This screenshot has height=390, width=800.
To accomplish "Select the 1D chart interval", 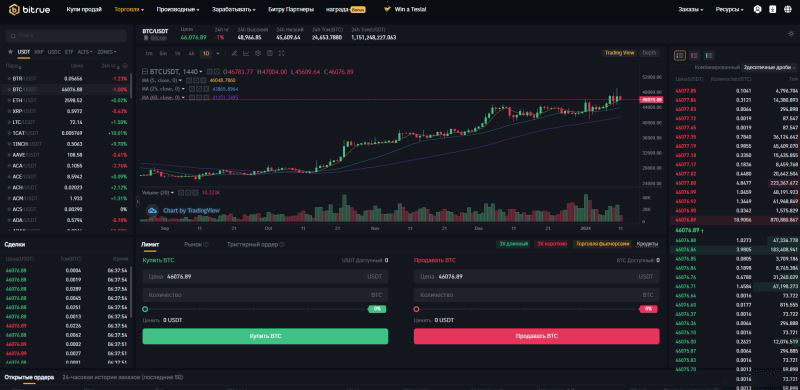I will point(206,53).
